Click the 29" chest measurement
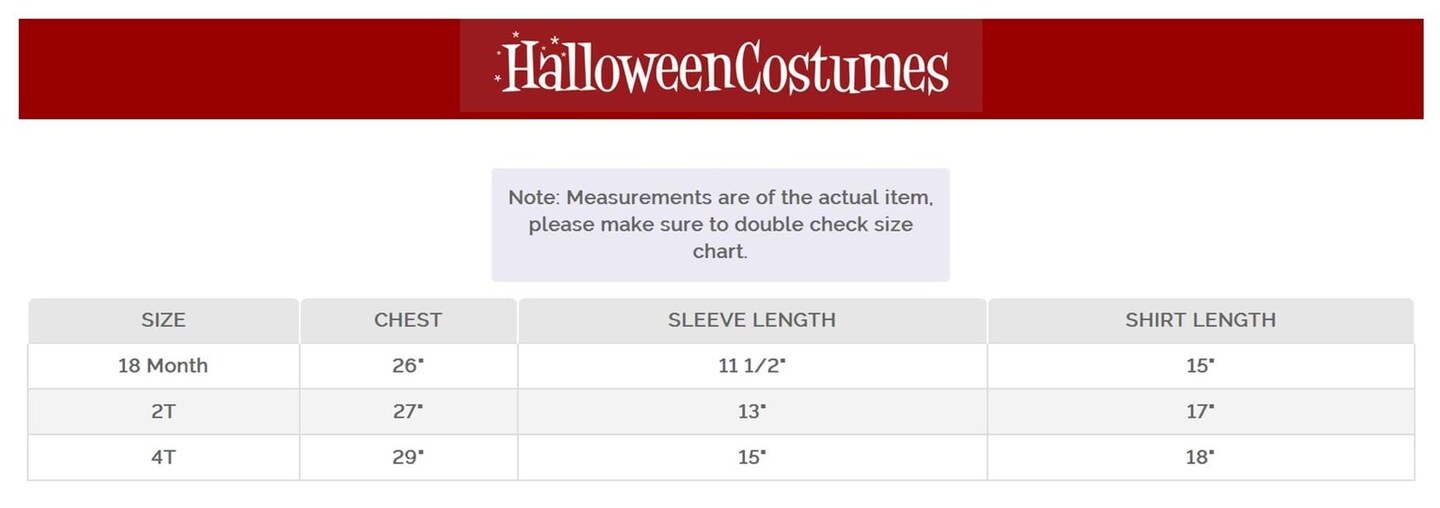The height and width of the screenshot is (508, 1440). [x=408, y=457]
